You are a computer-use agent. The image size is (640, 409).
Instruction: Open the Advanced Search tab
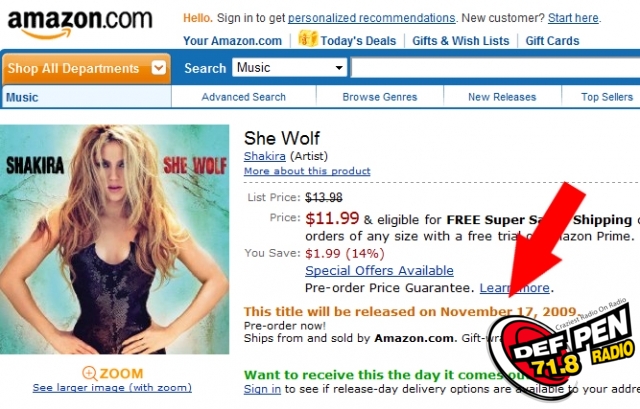(x=244, y=97)
